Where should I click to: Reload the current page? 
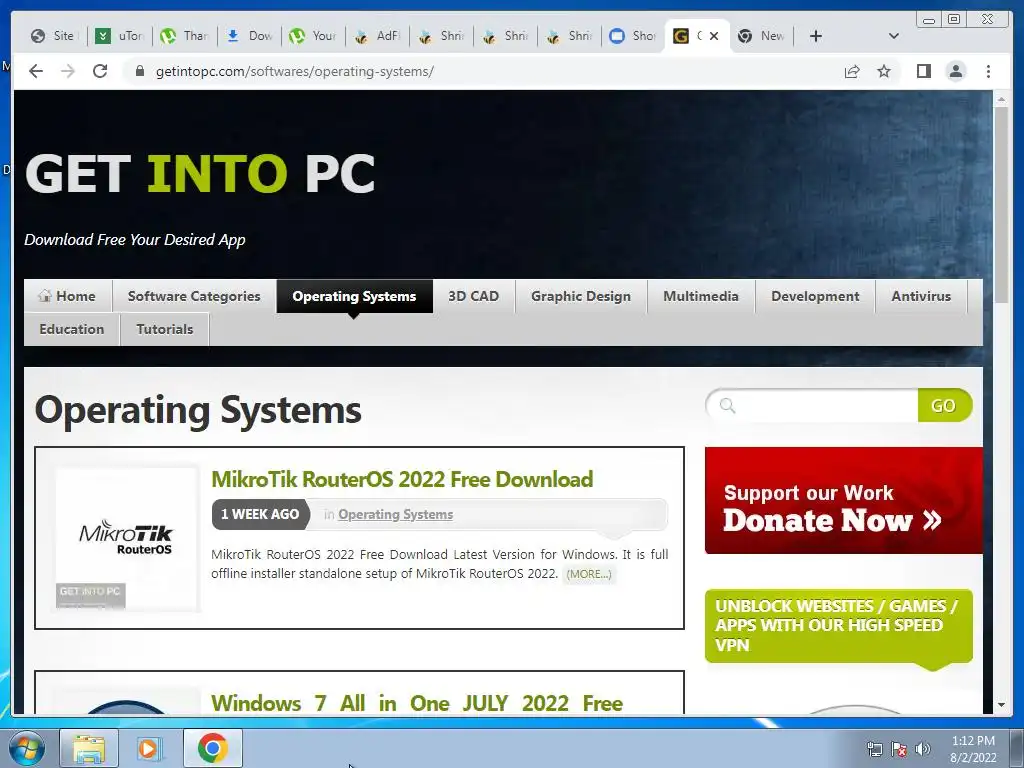coord(100,71)
